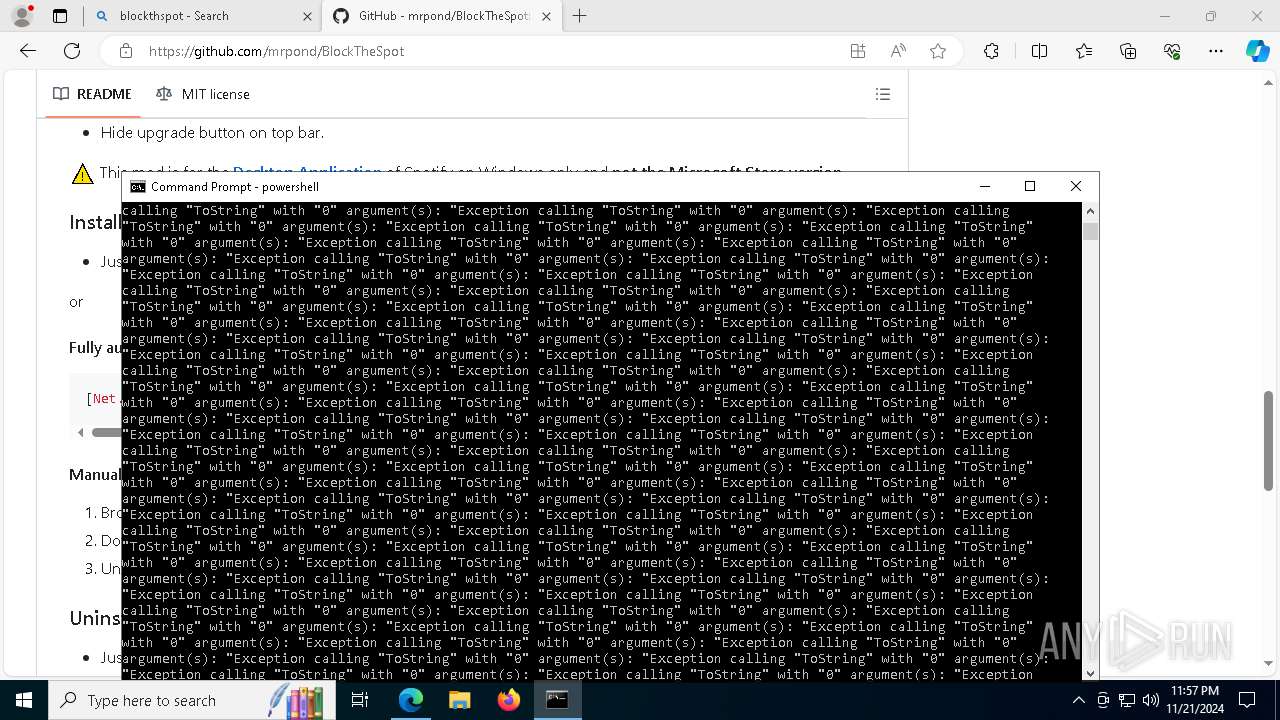The image size is (1280, 720).
Task: Select the MIT license tab
Action: (x=203, y=94)
